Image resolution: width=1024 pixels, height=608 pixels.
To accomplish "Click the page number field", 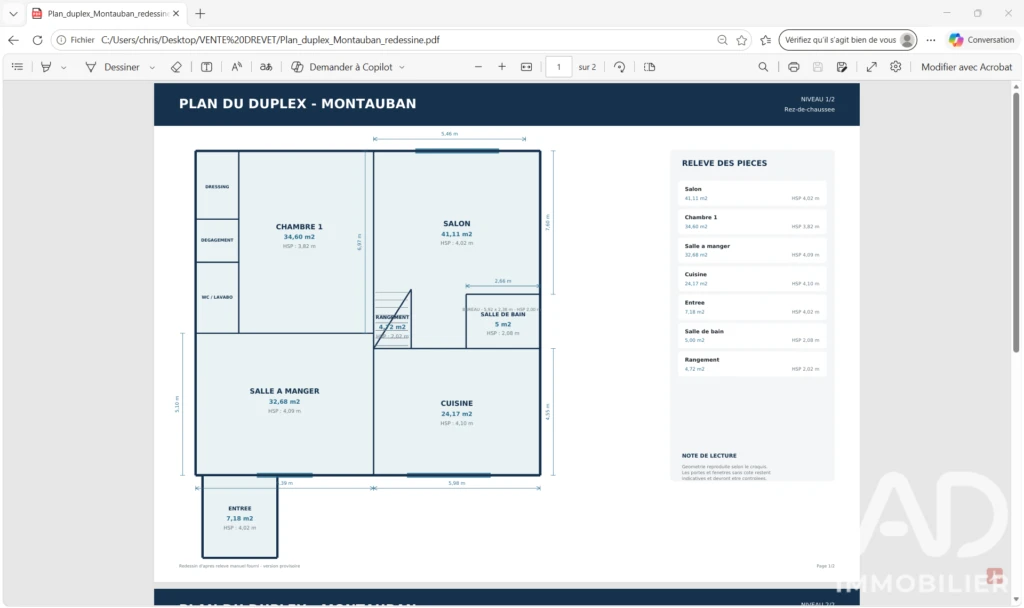I will click(558, 67).
